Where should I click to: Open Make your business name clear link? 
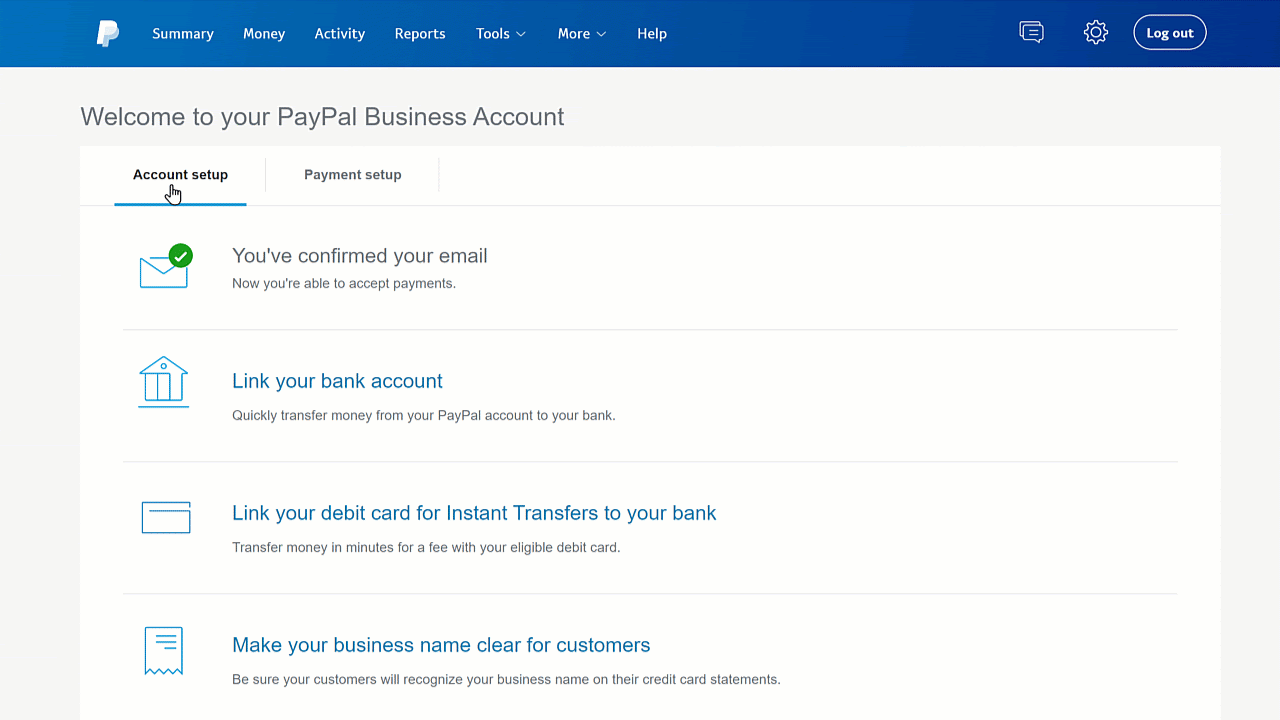tap(441, 645)
